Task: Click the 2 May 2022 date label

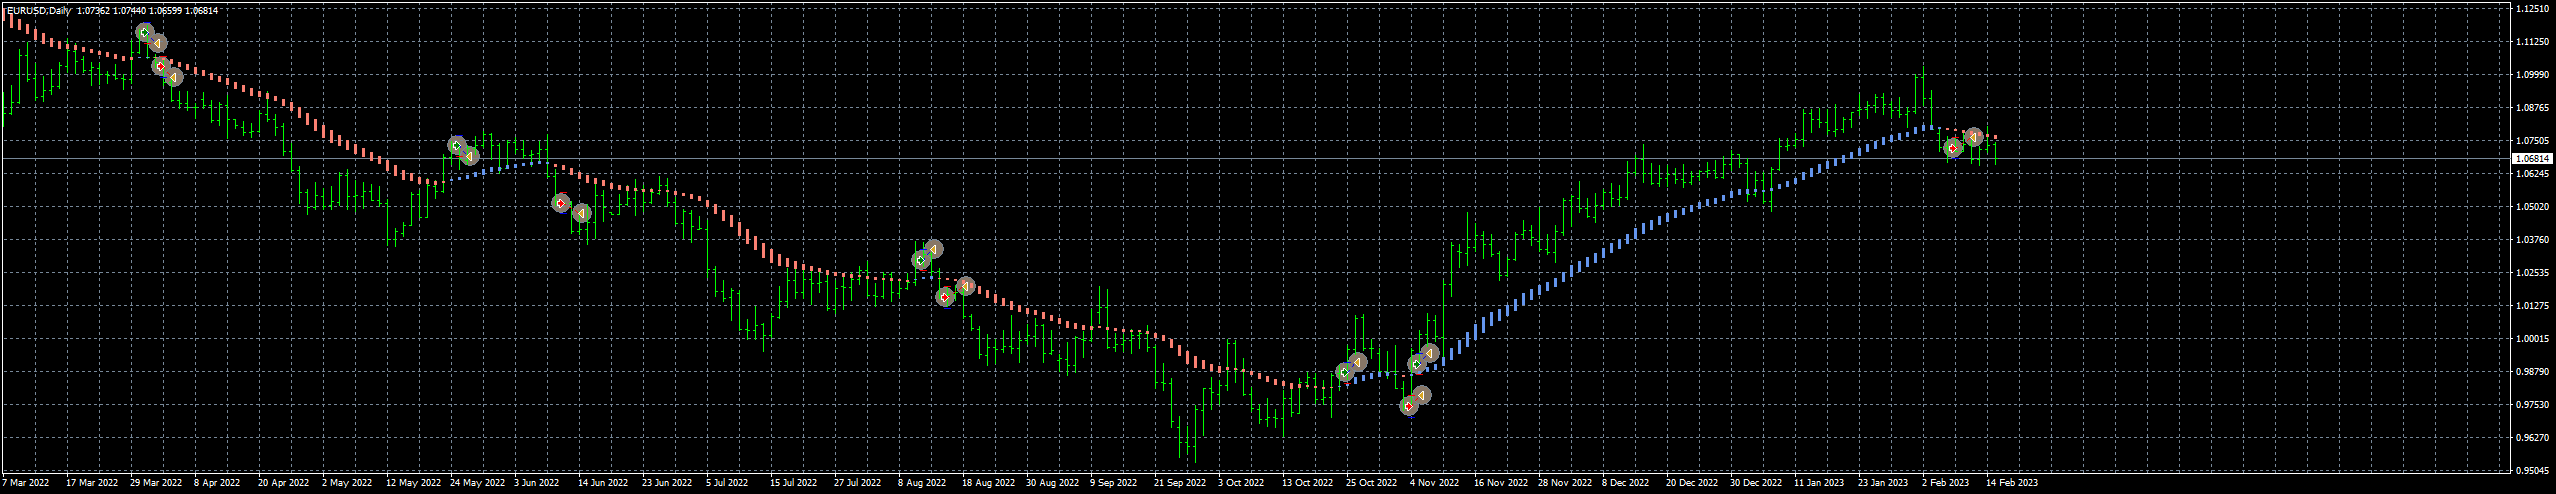Action: click(x=347, y=483)
